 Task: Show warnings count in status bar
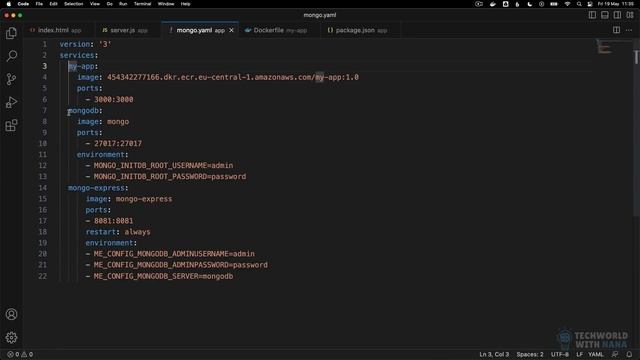pos(27,354)
